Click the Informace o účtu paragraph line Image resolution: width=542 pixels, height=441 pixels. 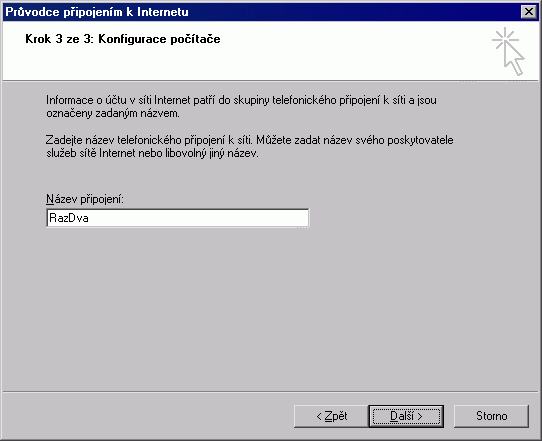(241, 101)
